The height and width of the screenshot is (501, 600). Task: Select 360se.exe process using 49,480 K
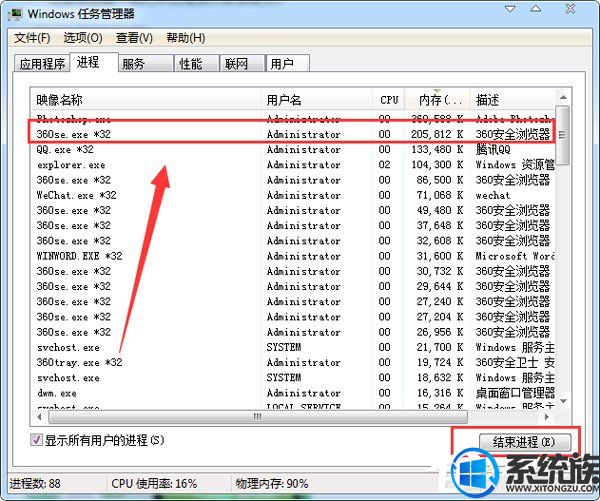(x=293, y=210)
